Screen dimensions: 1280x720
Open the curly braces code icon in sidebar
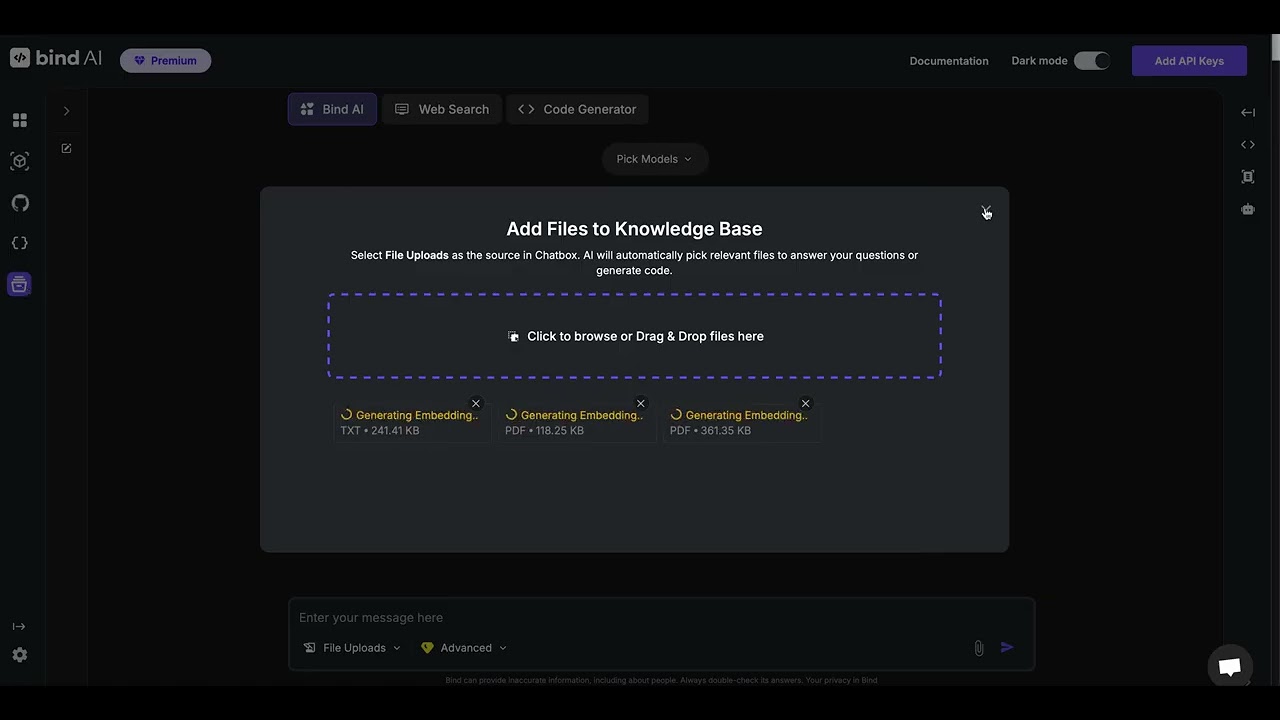(x=20, y=243)
